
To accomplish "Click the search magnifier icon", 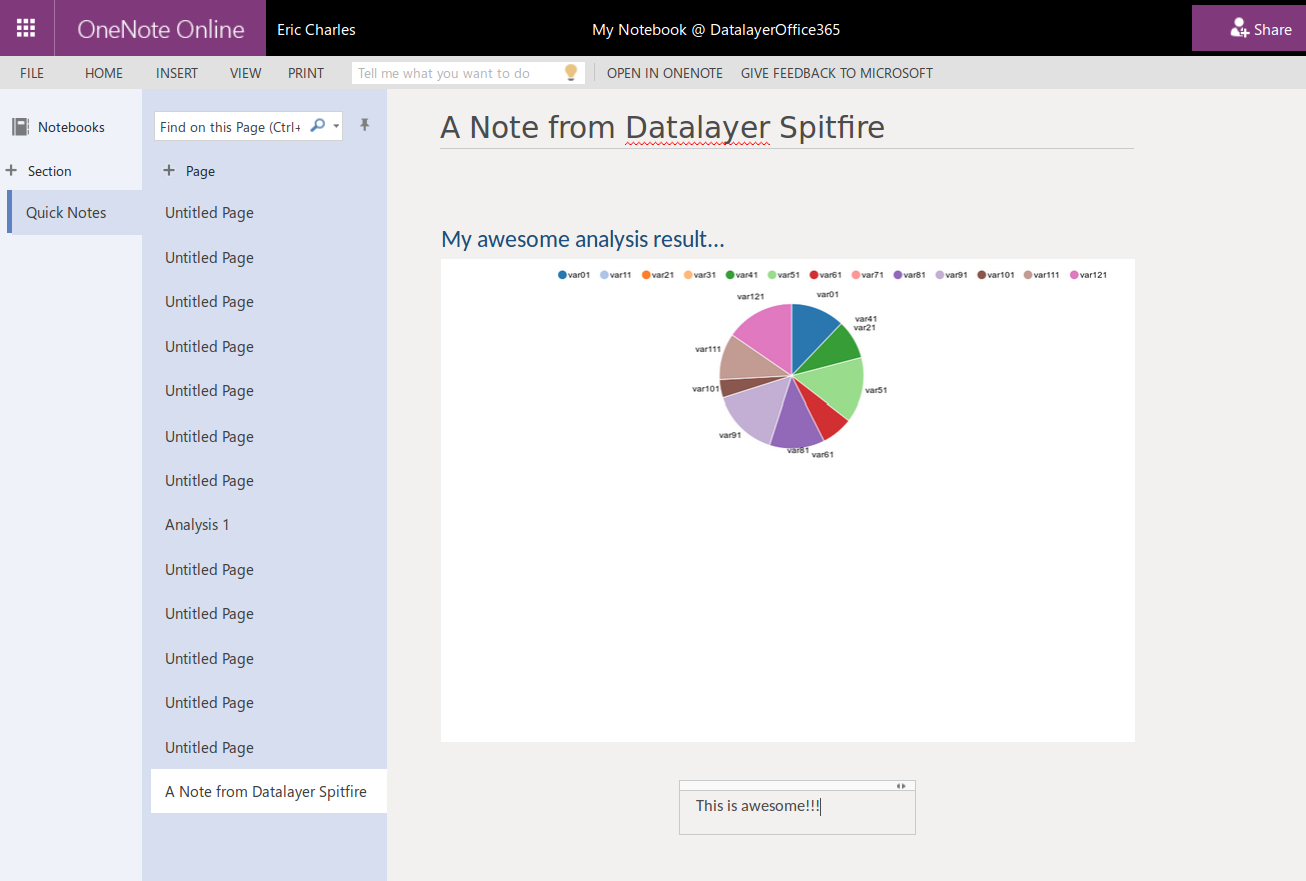I will point(318,126).
